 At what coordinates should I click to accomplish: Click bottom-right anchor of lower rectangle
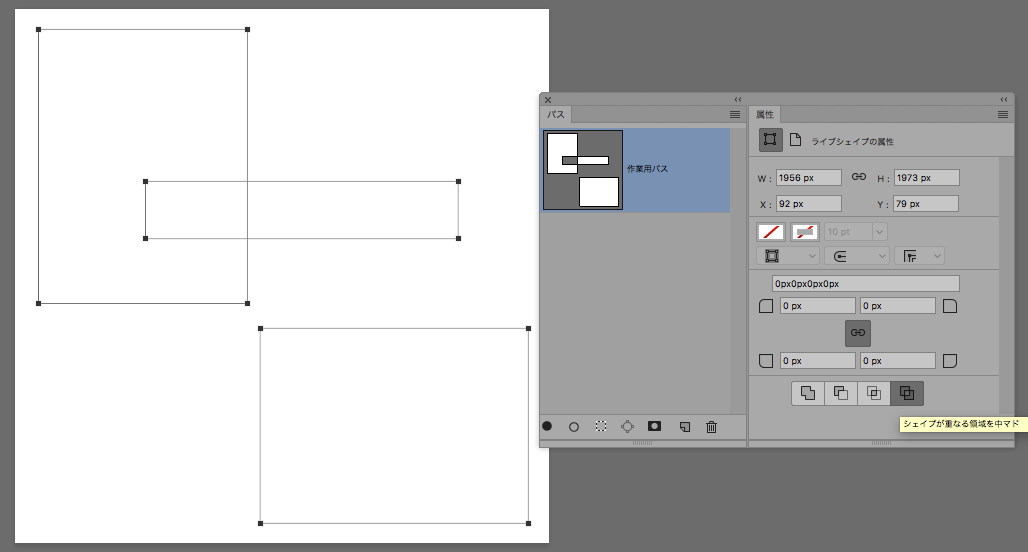tap(528, 523)
